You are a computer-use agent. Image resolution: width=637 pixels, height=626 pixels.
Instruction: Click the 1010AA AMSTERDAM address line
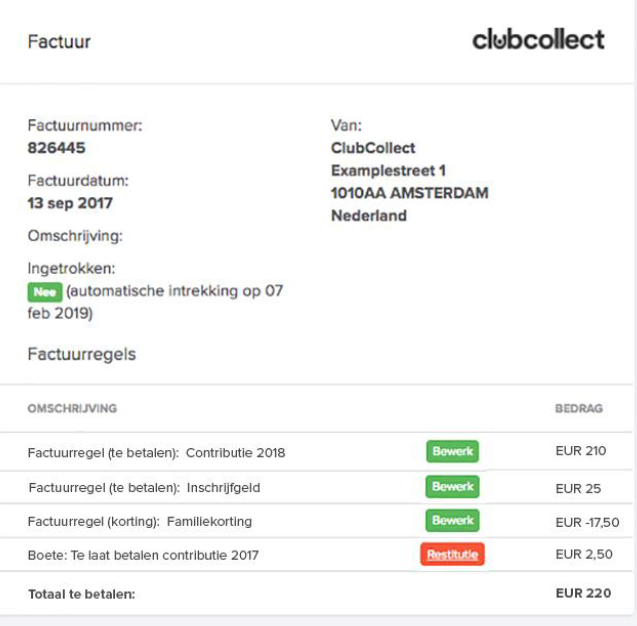coord(410,193)
